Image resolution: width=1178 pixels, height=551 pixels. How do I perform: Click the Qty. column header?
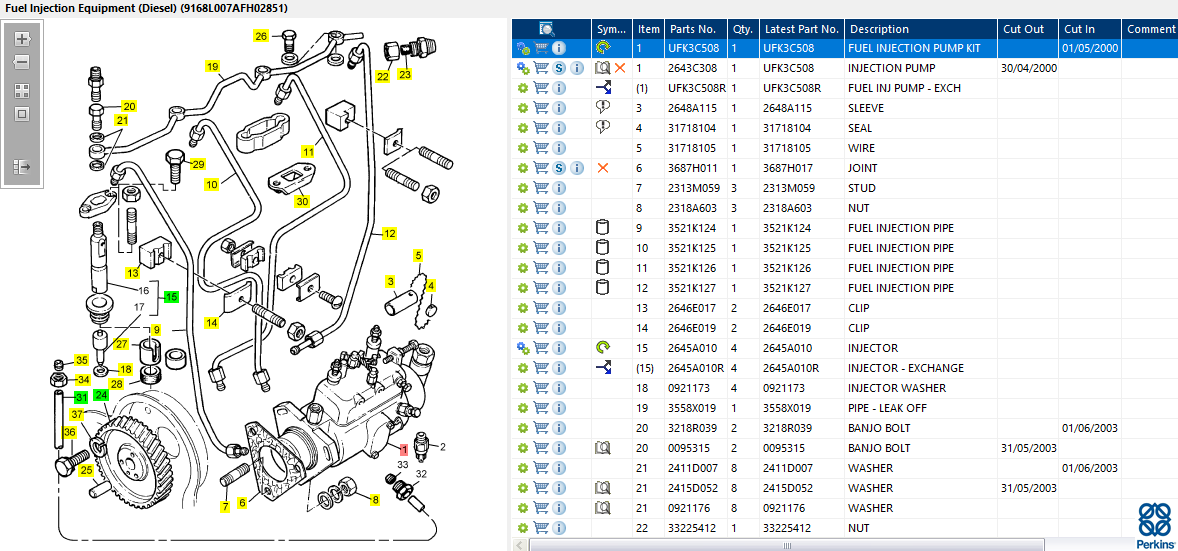(x=743, y=29)
